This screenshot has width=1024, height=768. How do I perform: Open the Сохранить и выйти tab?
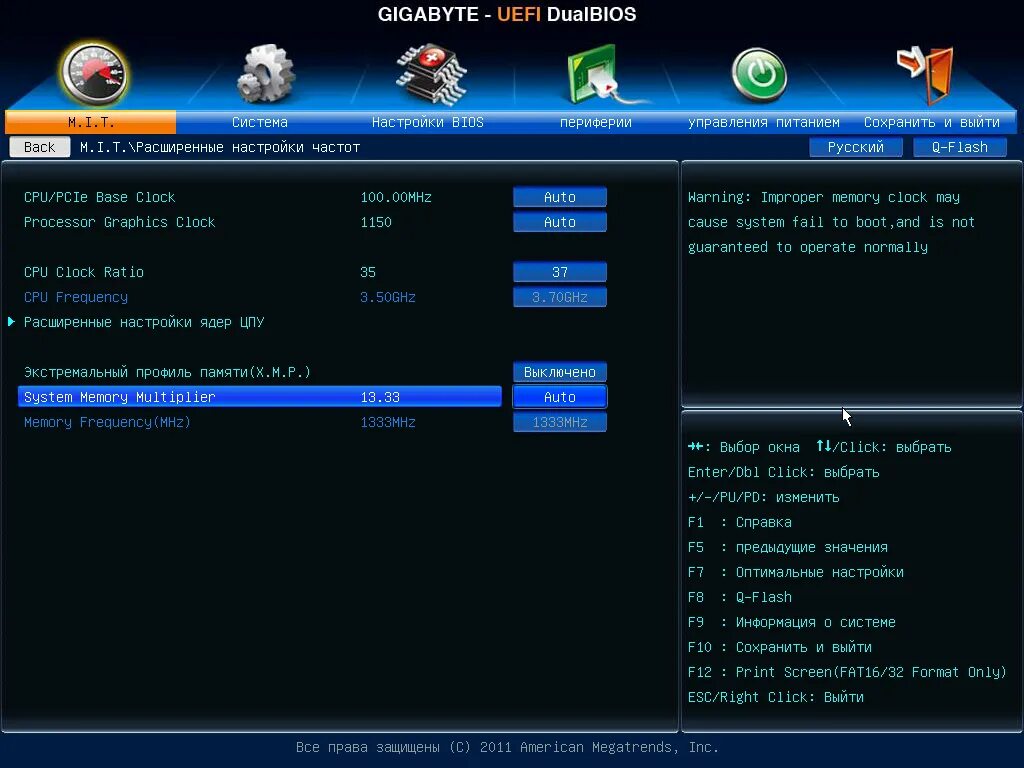pos(931,122)
